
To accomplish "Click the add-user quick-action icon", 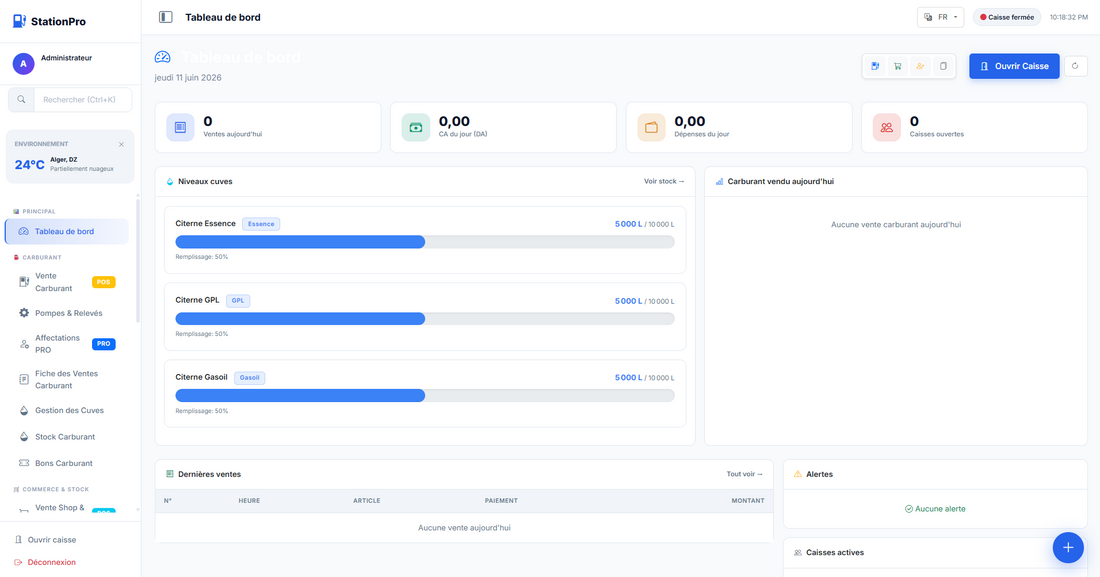I will [x=920, y=66].
